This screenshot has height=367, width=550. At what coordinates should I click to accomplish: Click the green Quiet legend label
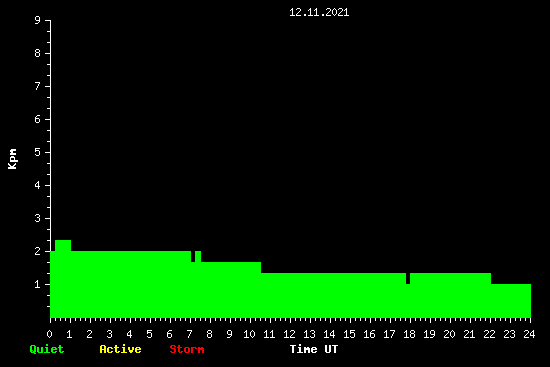pos(47,349)
